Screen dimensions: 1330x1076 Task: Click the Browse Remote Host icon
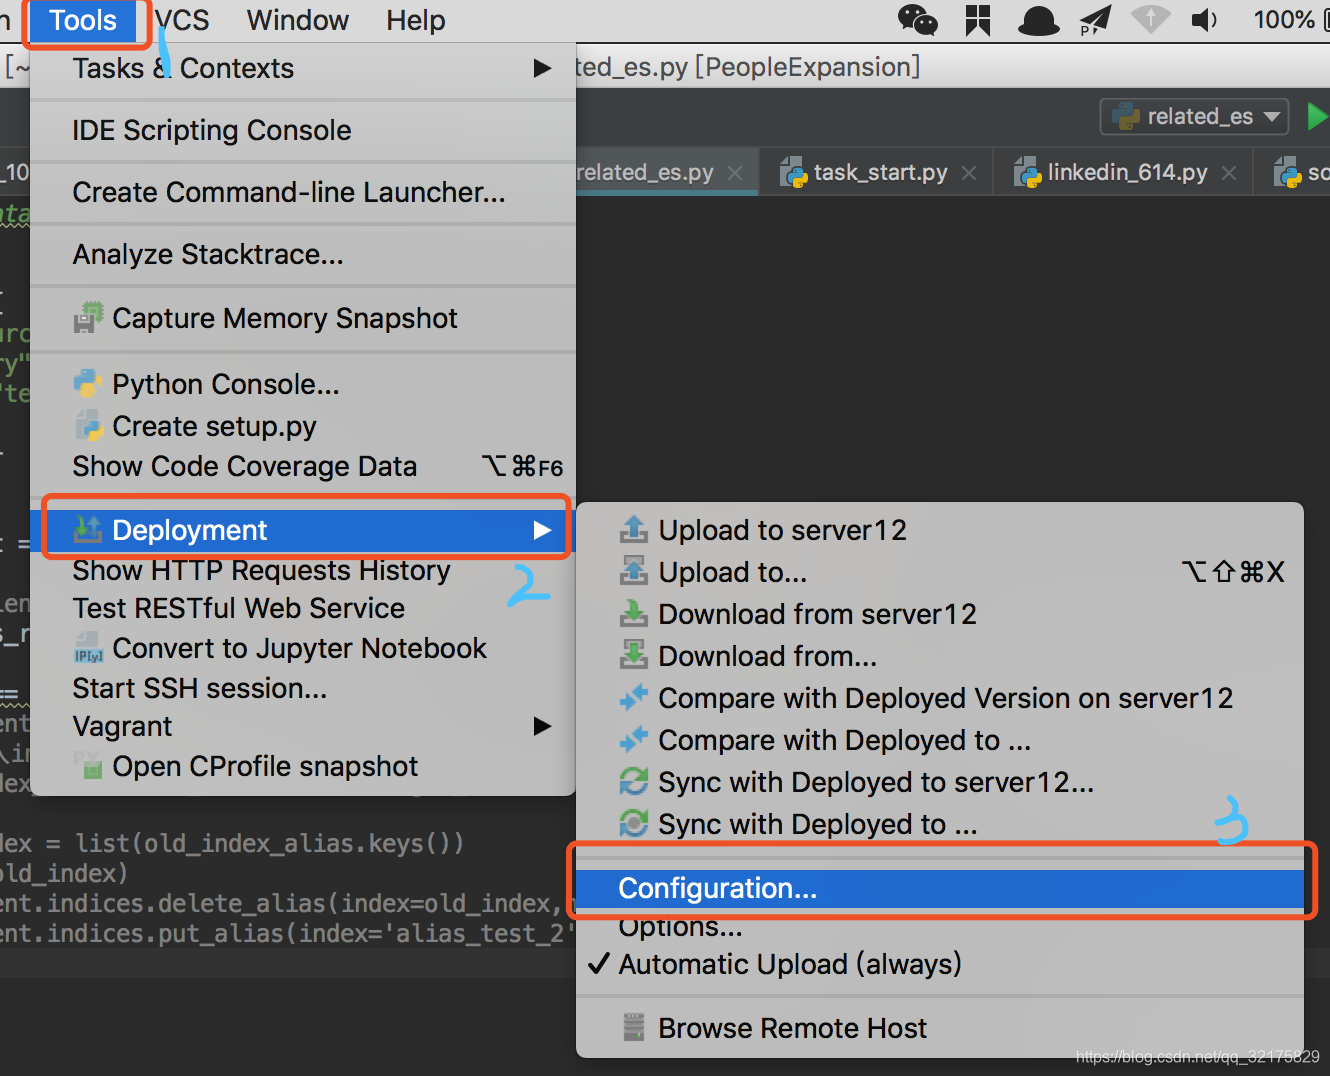tap(633, 1027)
